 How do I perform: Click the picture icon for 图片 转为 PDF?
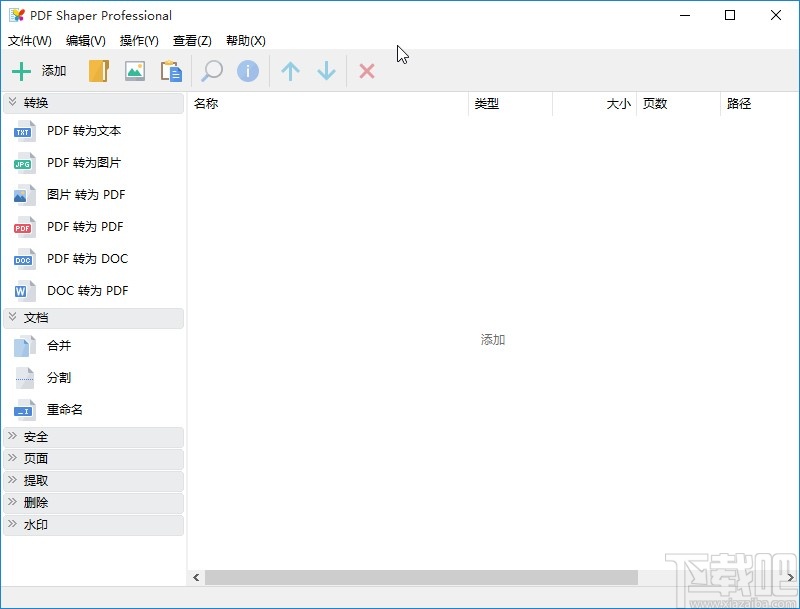(x=24, y=195)
